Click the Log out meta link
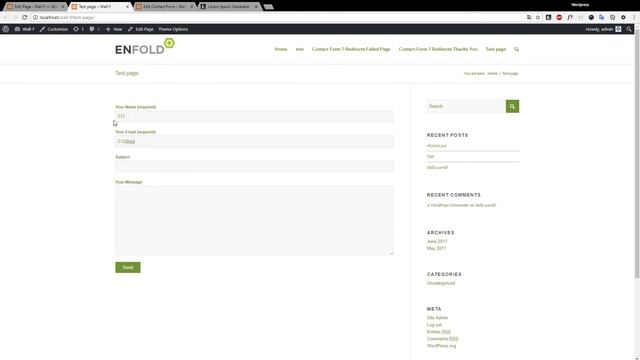The width and height of the screenshot is (640, 360). (x=434, y=325)
